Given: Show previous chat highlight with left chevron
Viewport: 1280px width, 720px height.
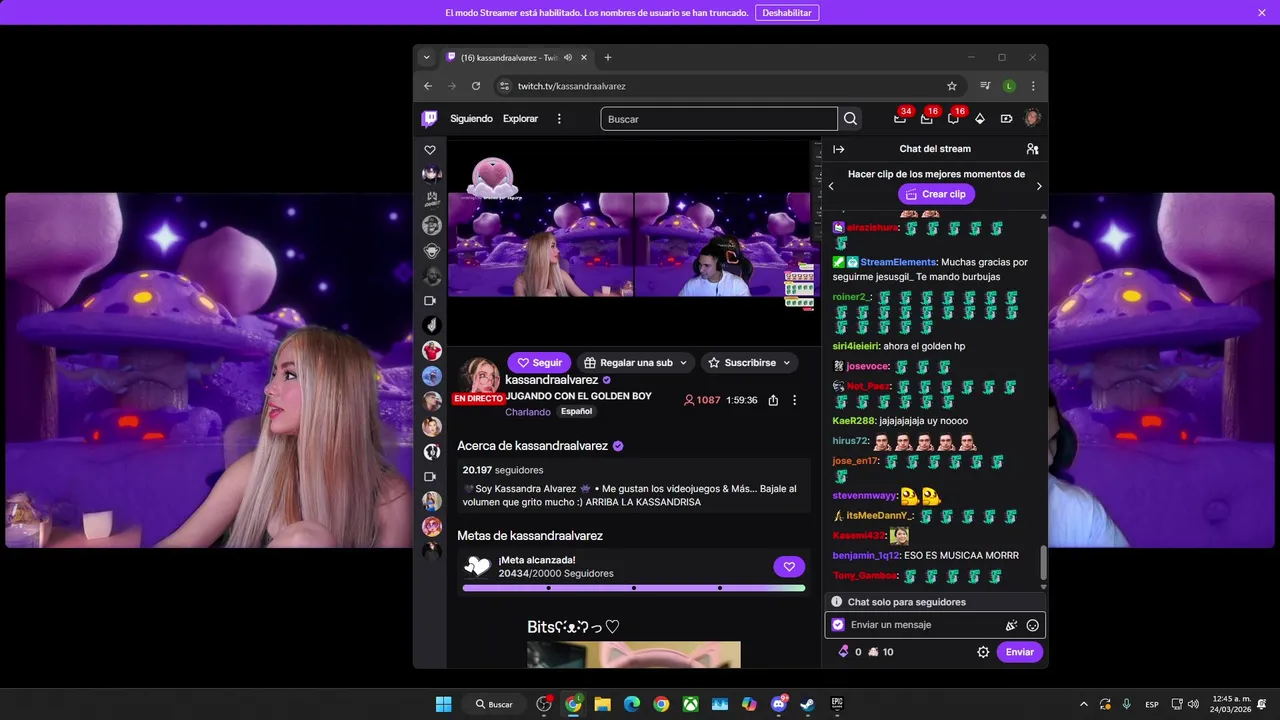Looking at the screenshot, I should click(x=830, y=186).
